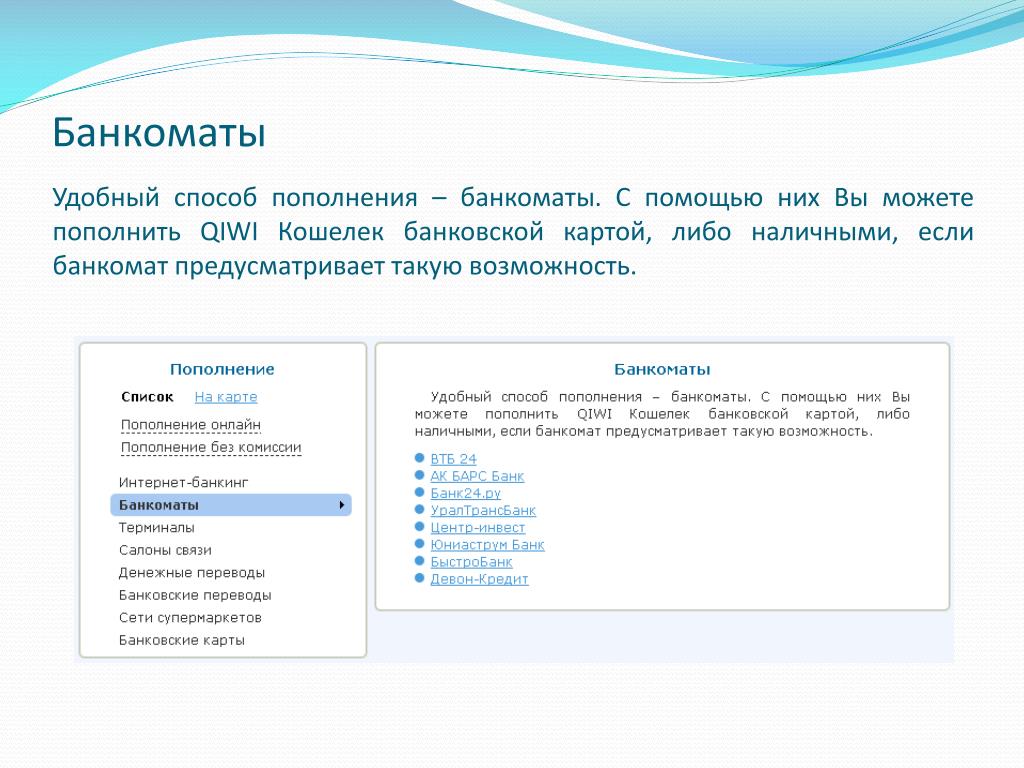The width and height of the screenshot is (1024, 768).
Task: Select Банковские карты in the menu
Action: click(x=182, y=640)
